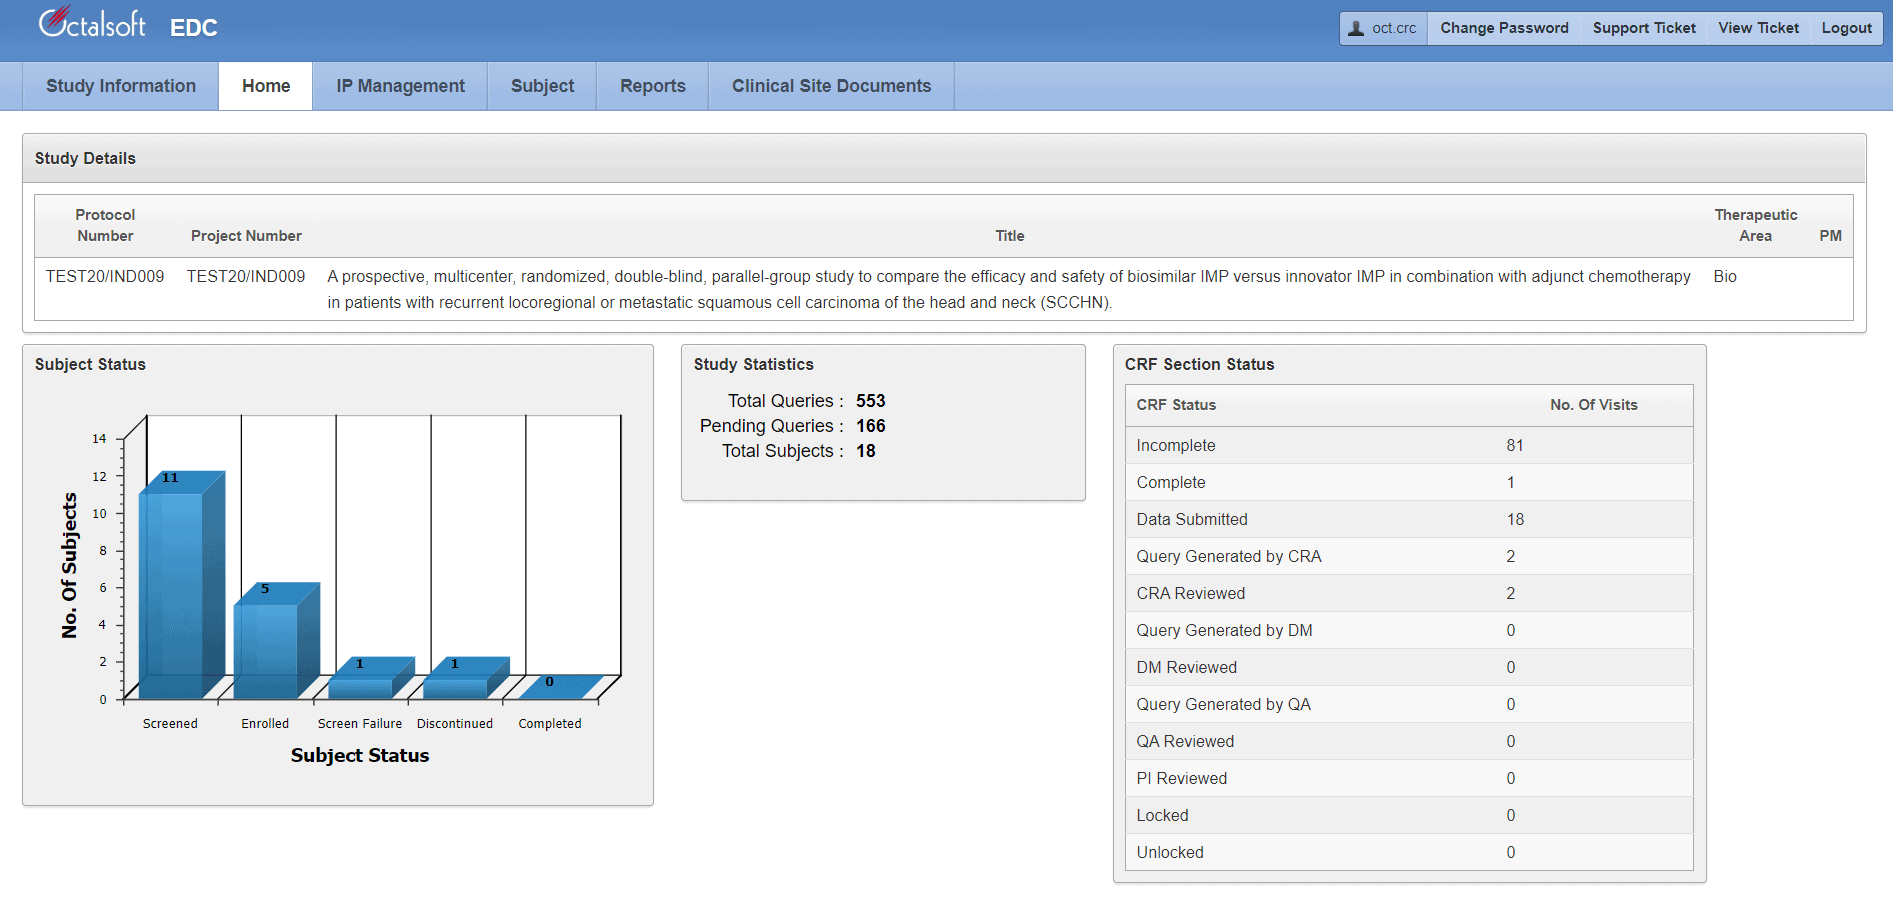Click the Pending Queries count value
The width and height of the screenshot is (1893, 907).
(870, 426)
